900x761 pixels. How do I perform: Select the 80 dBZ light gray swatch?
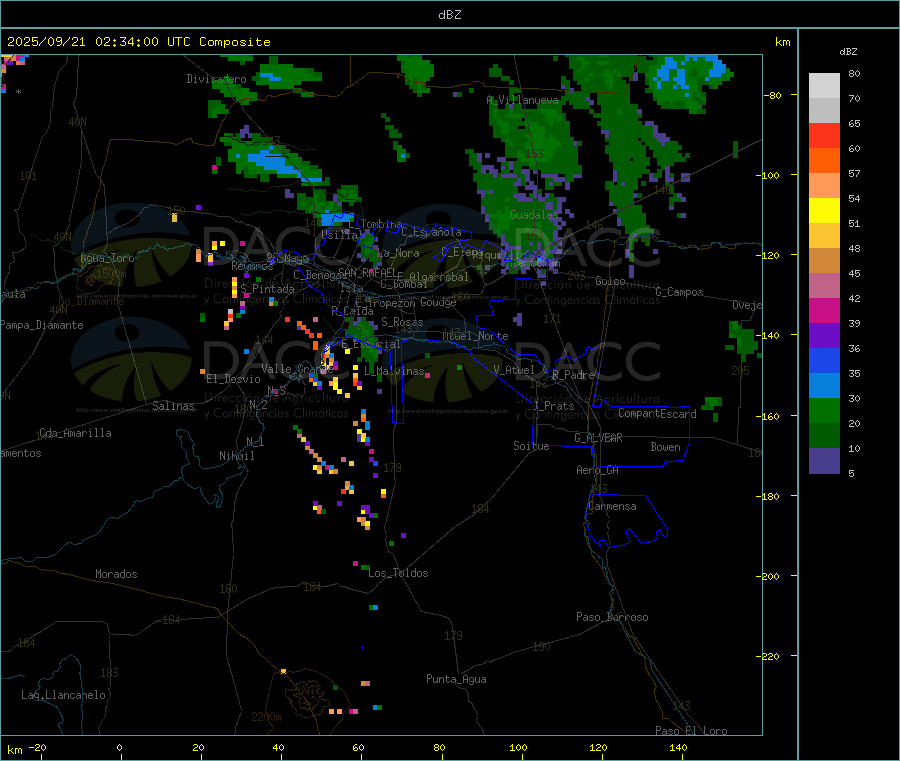pos(824,86)
